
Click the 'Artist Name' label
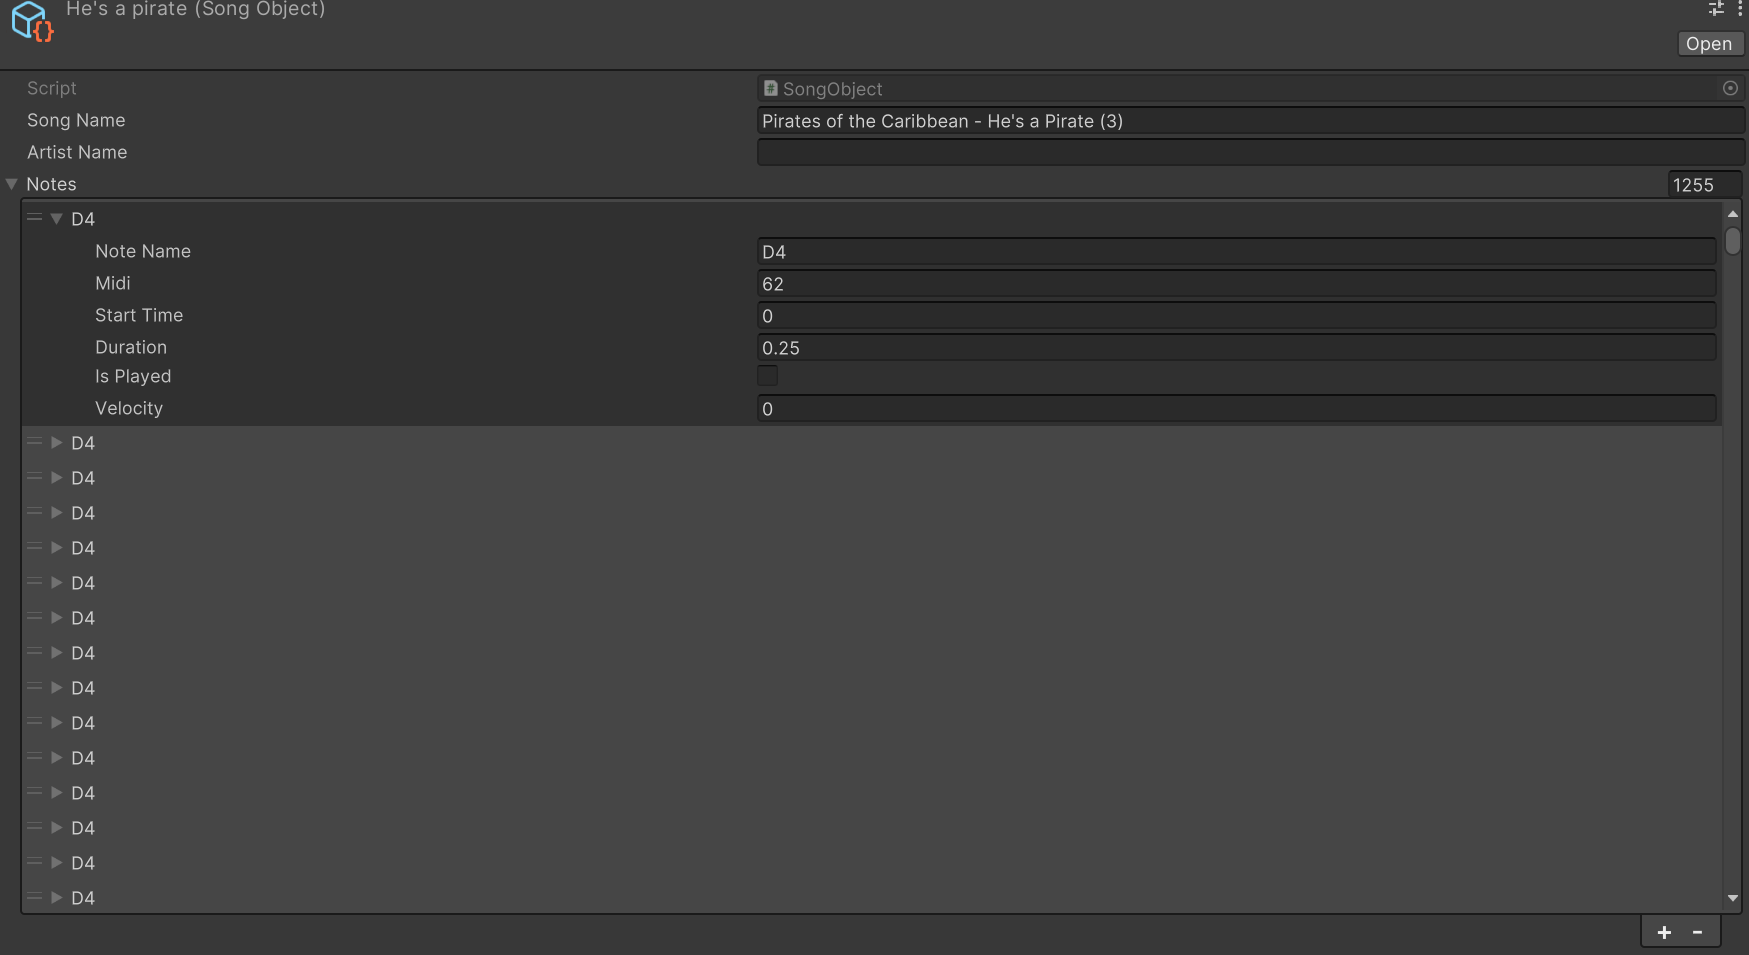[x=77, y=152]
